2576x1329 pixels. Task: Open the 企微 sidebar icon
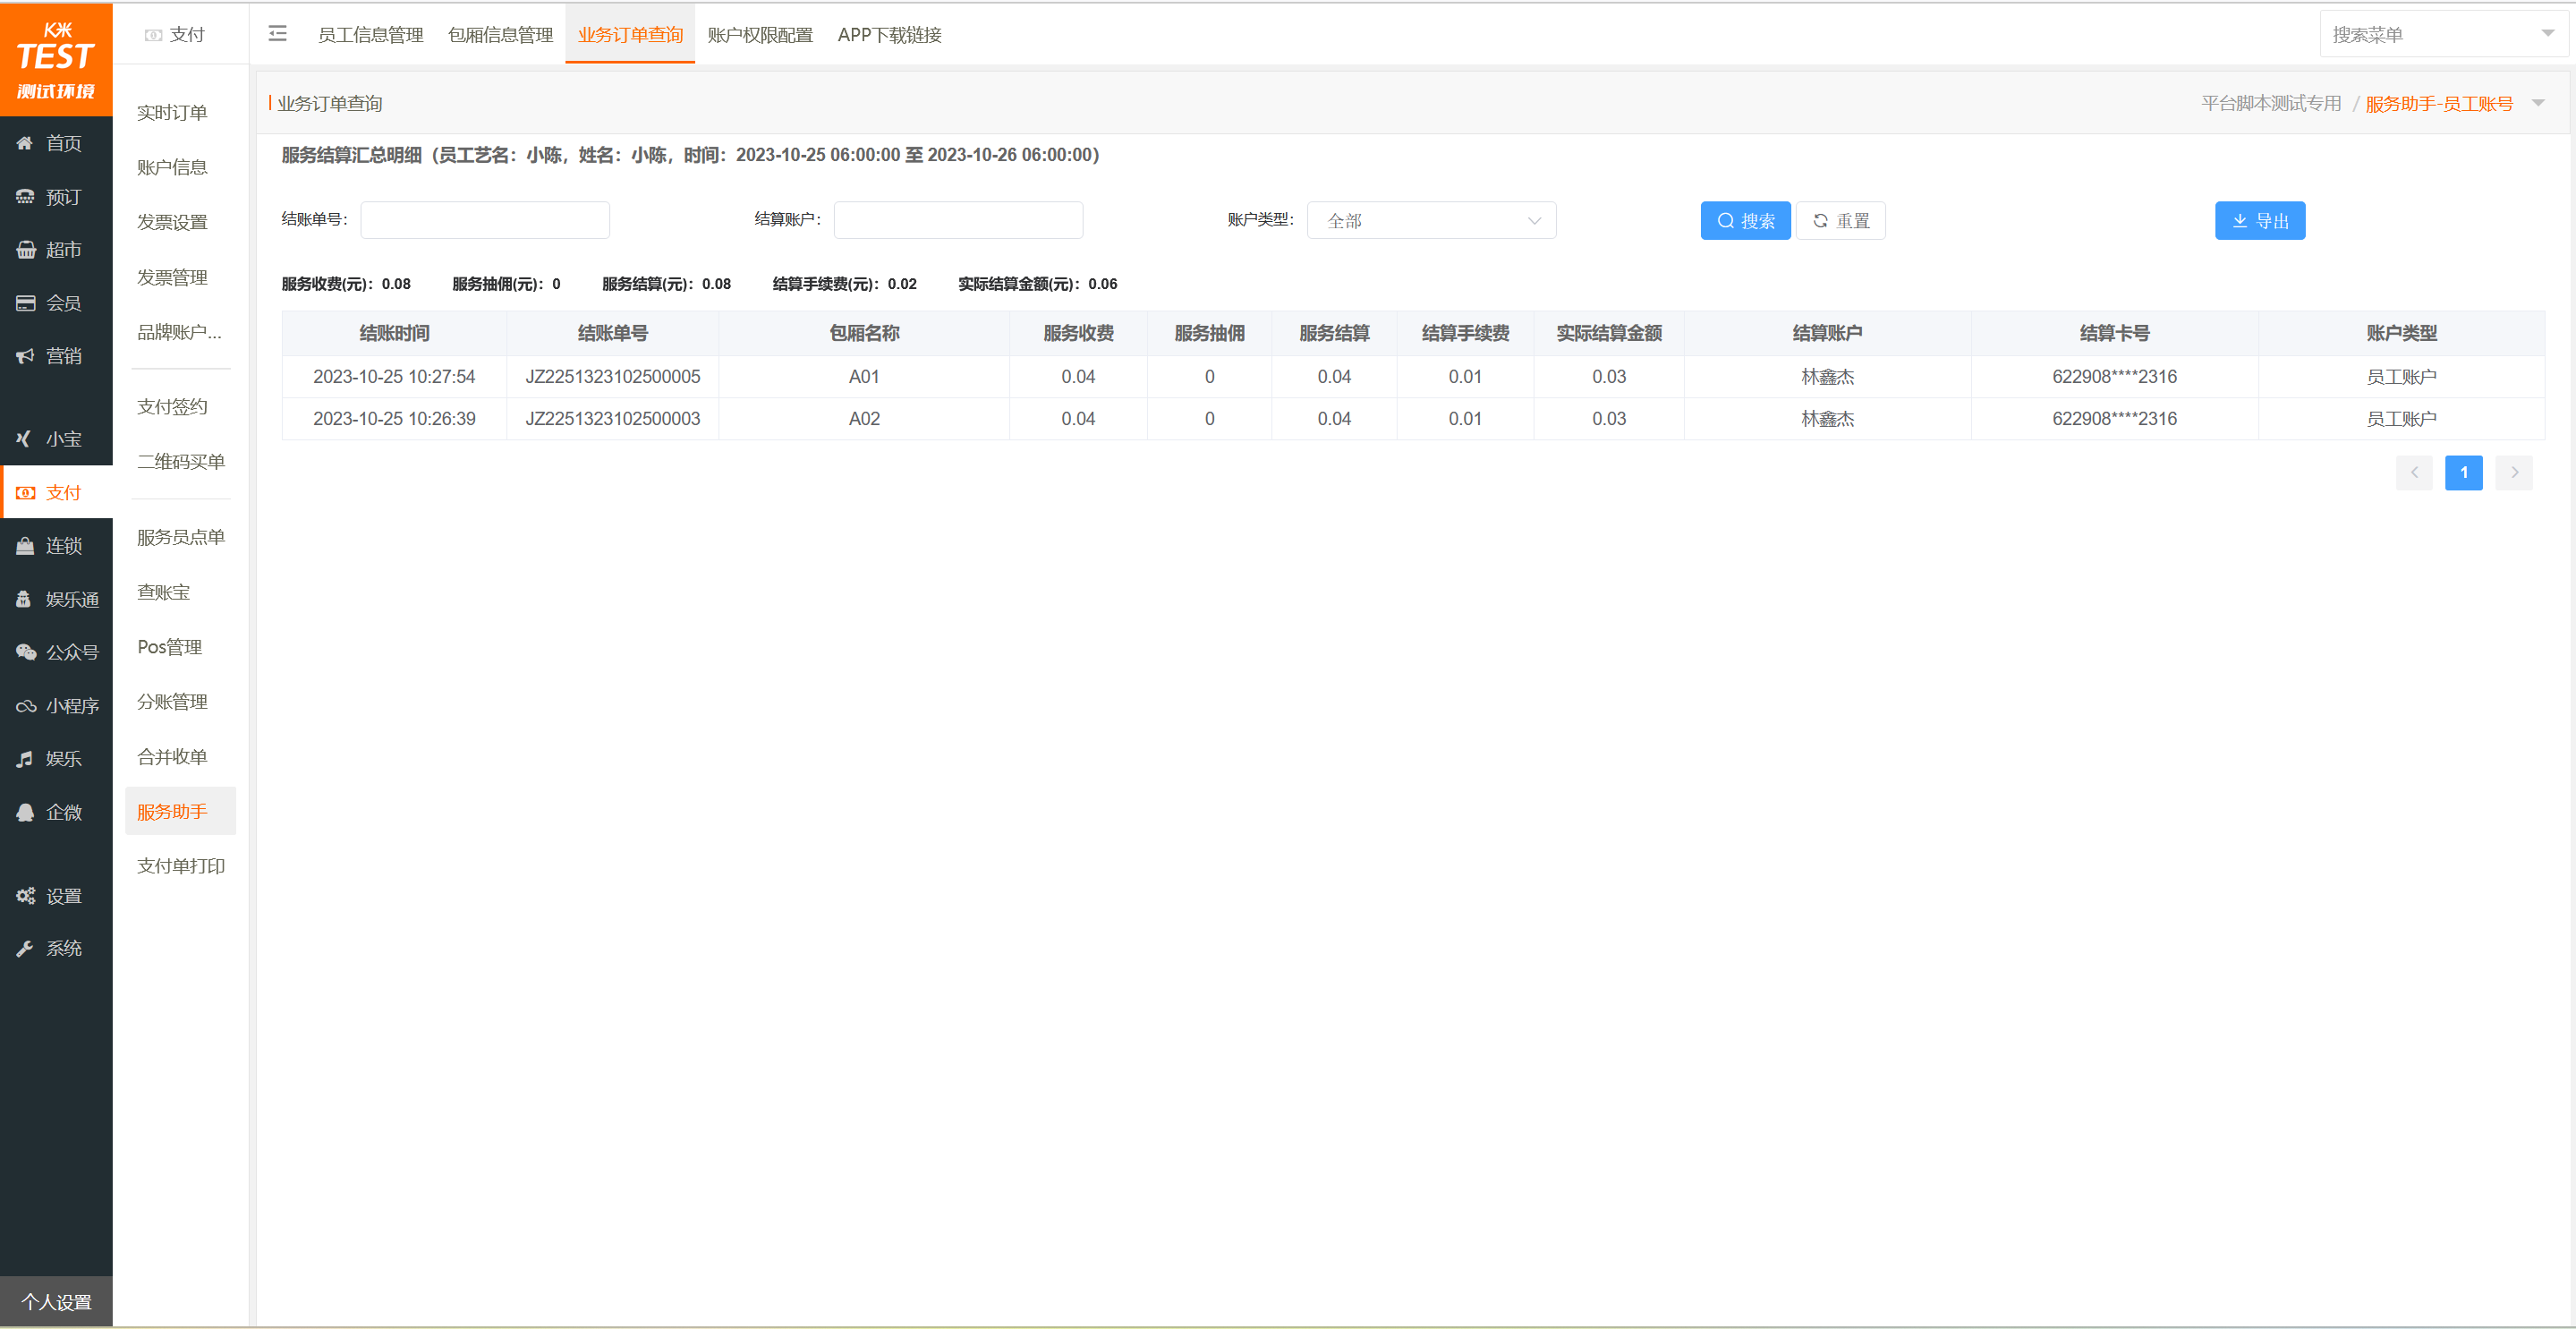(x=25, y=812)
